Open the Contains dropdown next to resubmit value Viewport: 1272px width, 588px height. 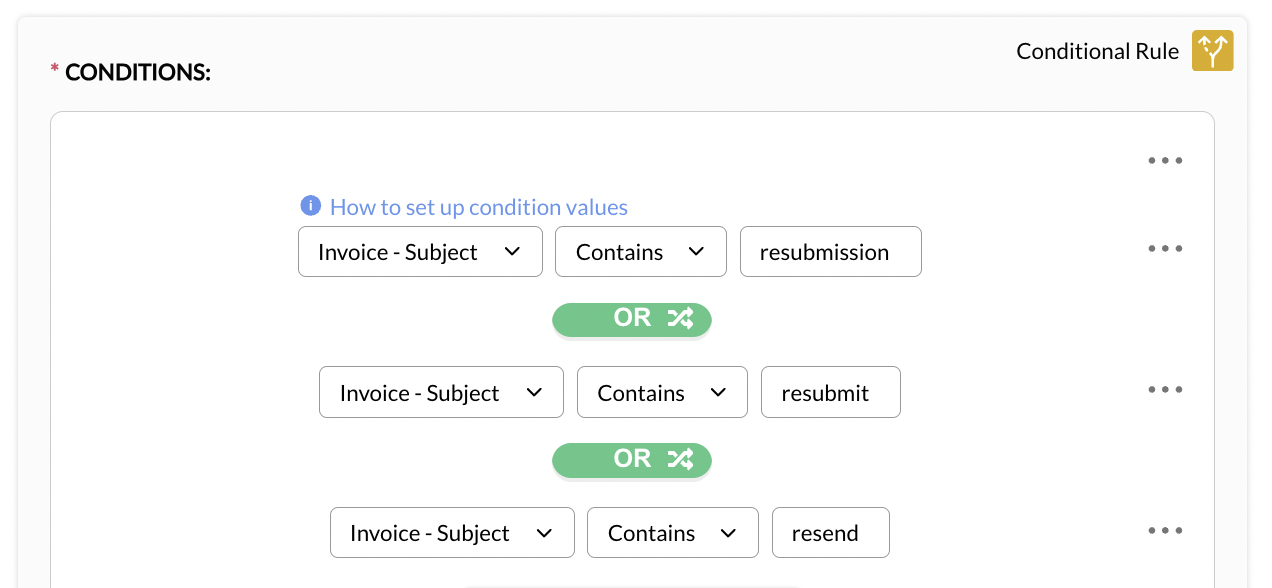click(x=662, y=392)
